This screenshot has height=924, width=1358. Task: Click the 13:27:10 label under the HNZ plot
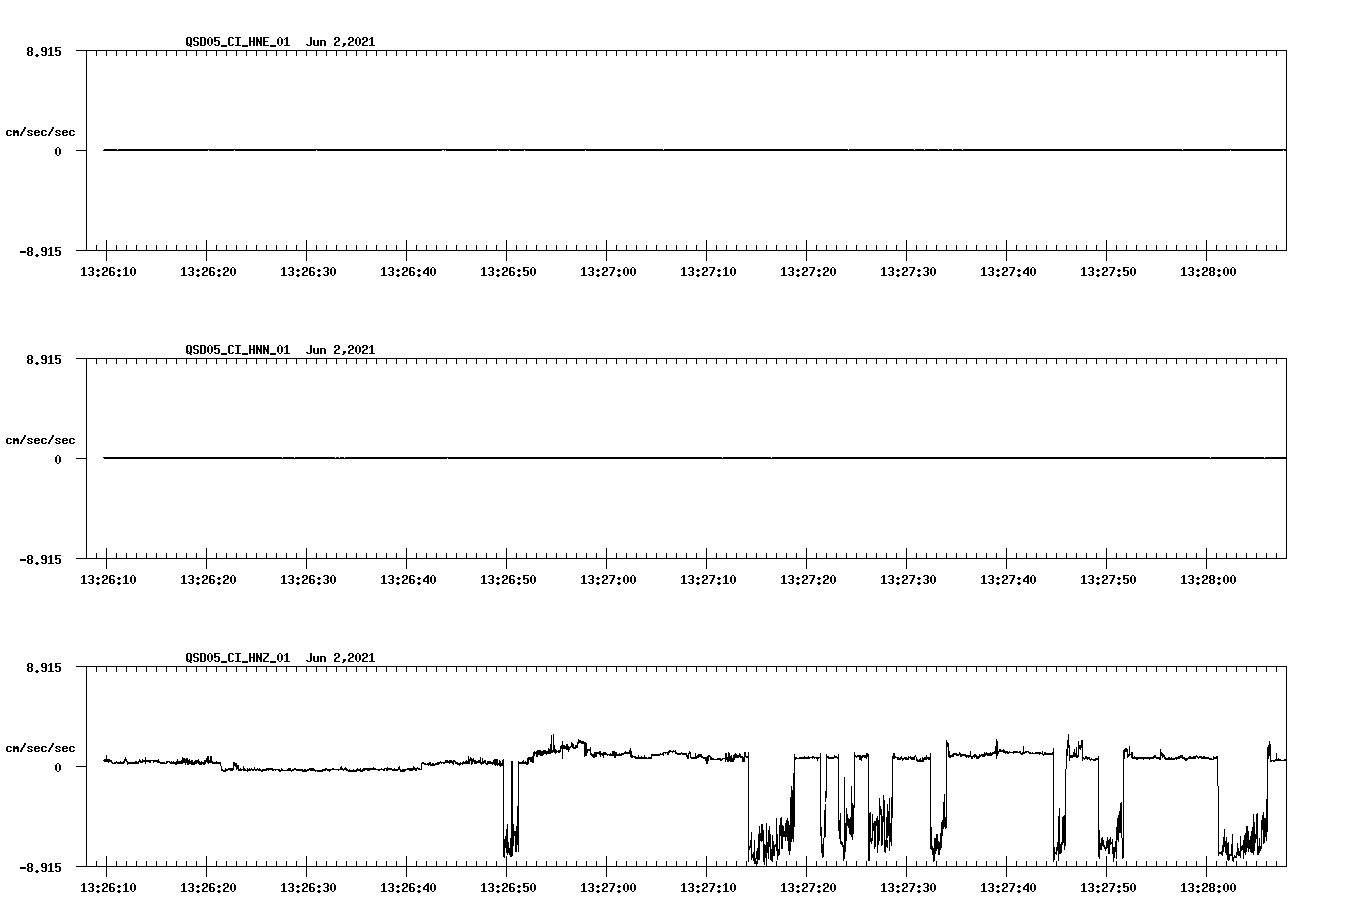[707, 888]
